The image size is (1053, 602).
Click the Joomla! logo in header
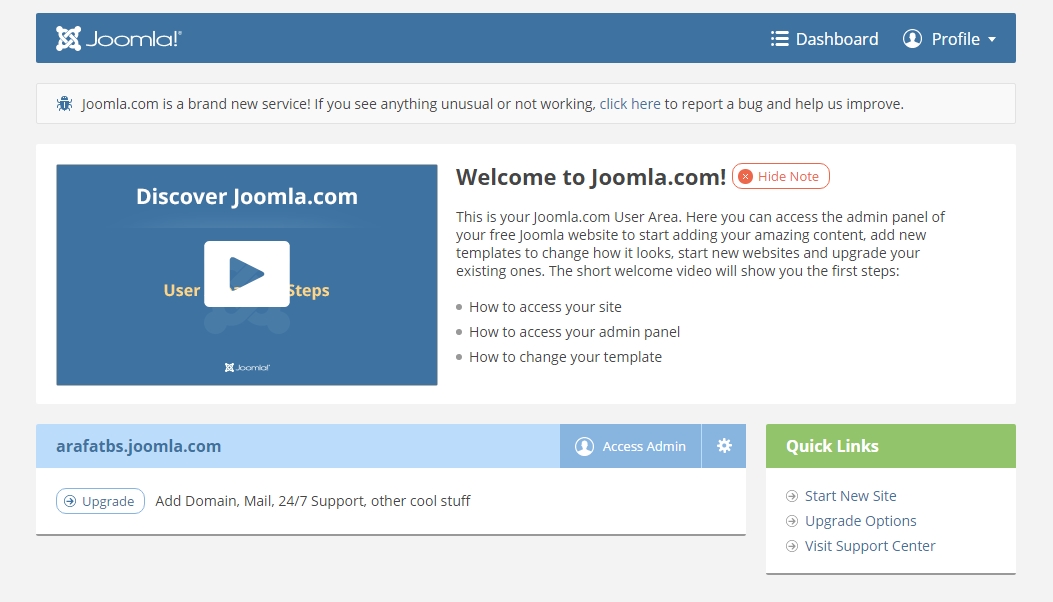coord(118,39)
